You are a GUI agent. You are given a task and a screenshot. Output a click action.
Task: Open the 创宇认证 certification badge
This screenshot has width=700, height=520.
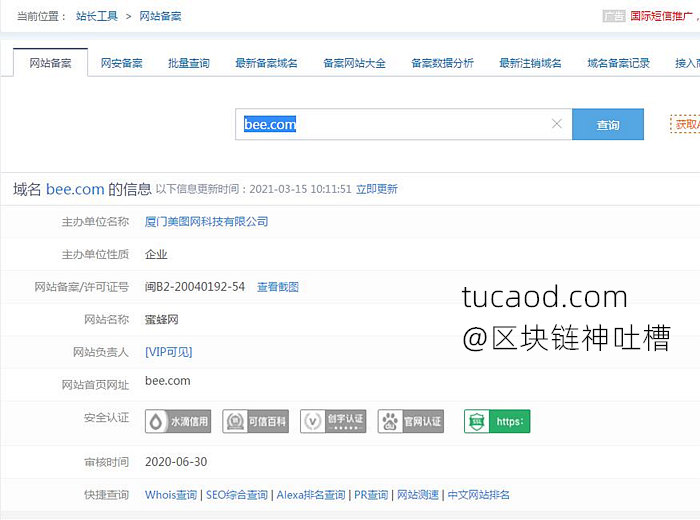pos(333,421)
